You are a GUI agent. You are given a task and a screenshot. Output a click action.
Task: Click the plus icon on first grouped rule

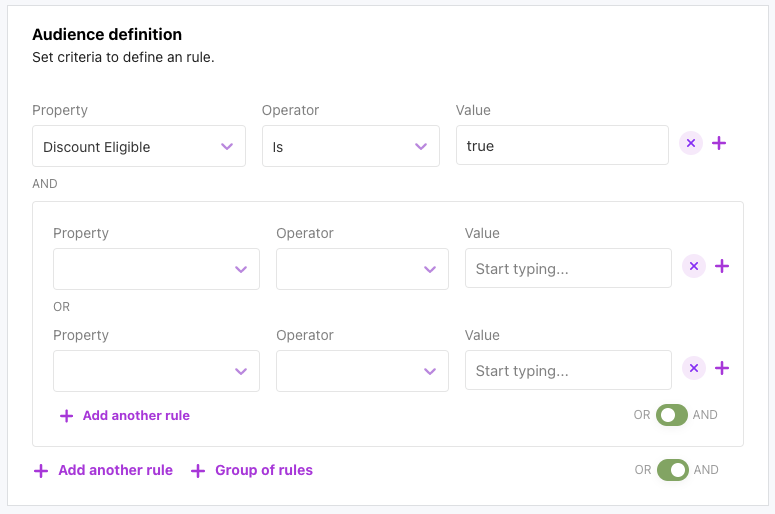[722, 266]
